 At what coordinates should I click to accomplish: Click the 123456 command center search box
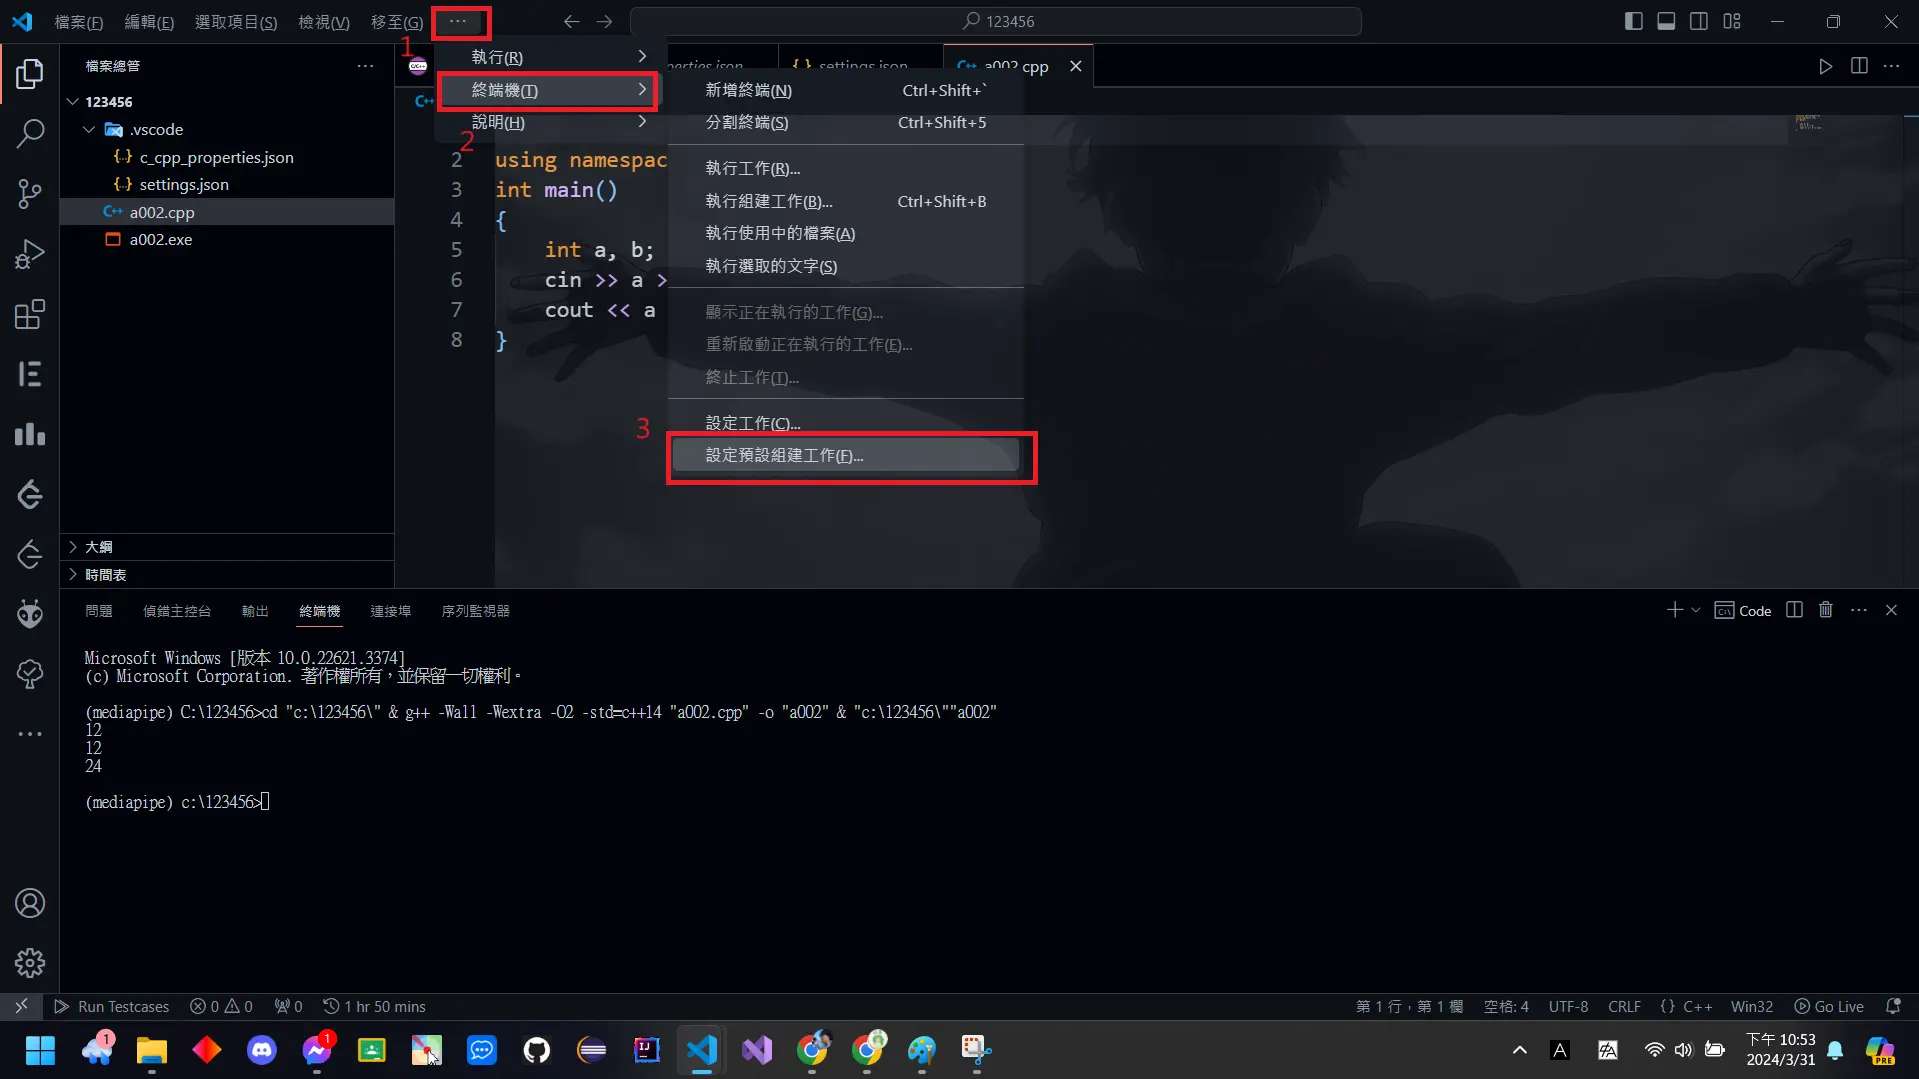pyautogui.click(x=996, y=21)
